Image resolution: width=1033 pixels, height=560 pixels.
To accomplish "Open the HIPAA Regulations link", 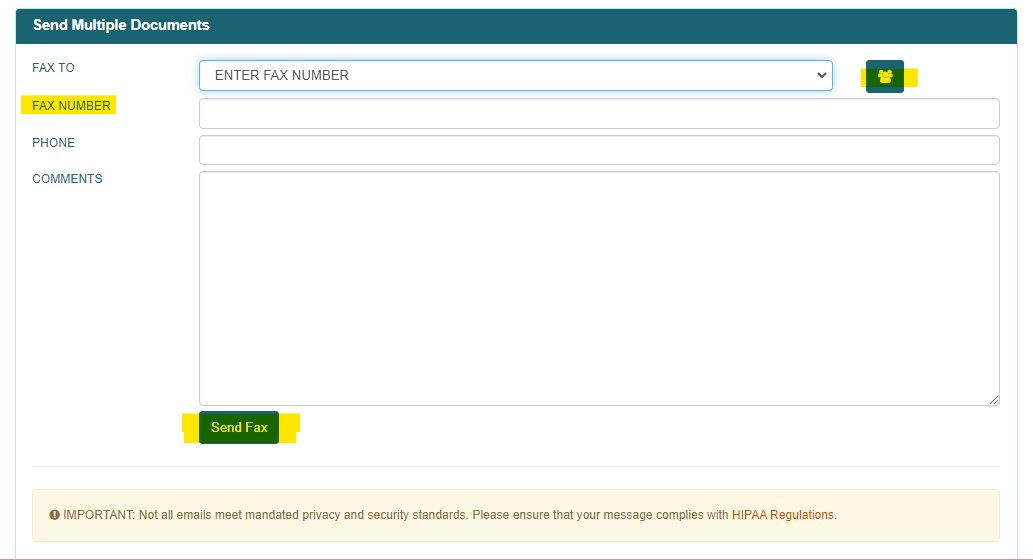I will pos(782,515).
